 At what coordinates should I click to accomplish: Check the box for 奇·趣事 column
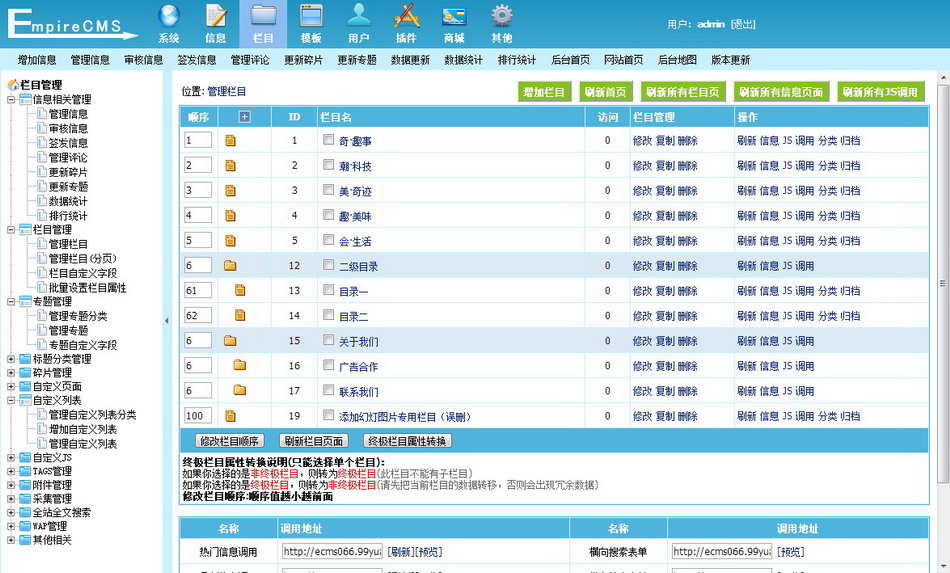pyautogui.click(x=328, y=140)
